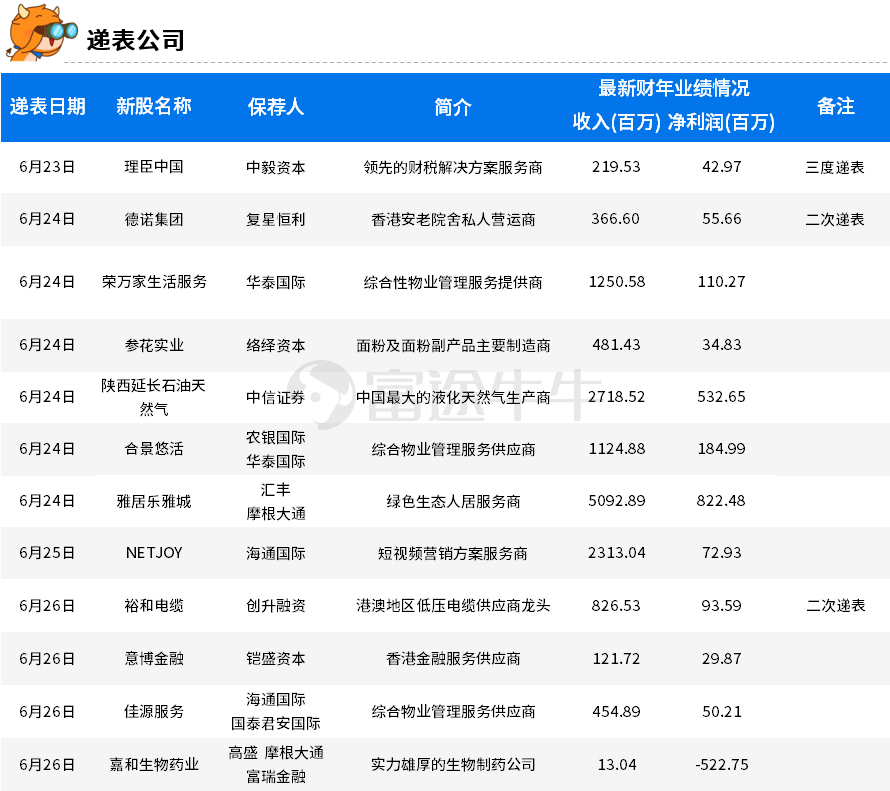890x791 pixels.
Task: Click the 递表日期 column header
Action: pyautogui.click(x=48, y=106)
